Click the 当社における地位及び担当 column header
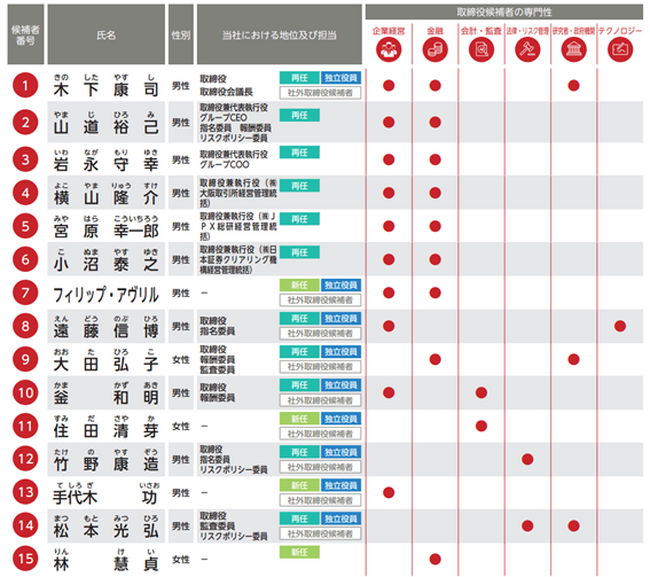Viewport: 650px width, 577px height. 279,34
